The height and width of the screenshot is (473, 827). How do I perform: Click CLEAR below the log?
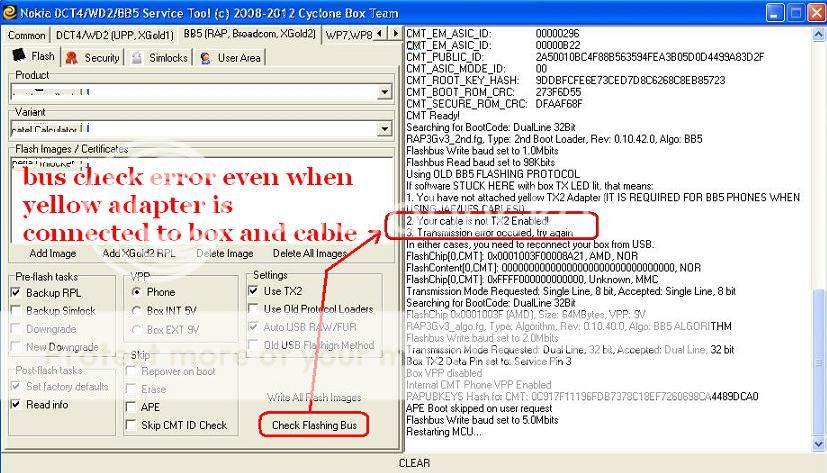tap(414, 462)
